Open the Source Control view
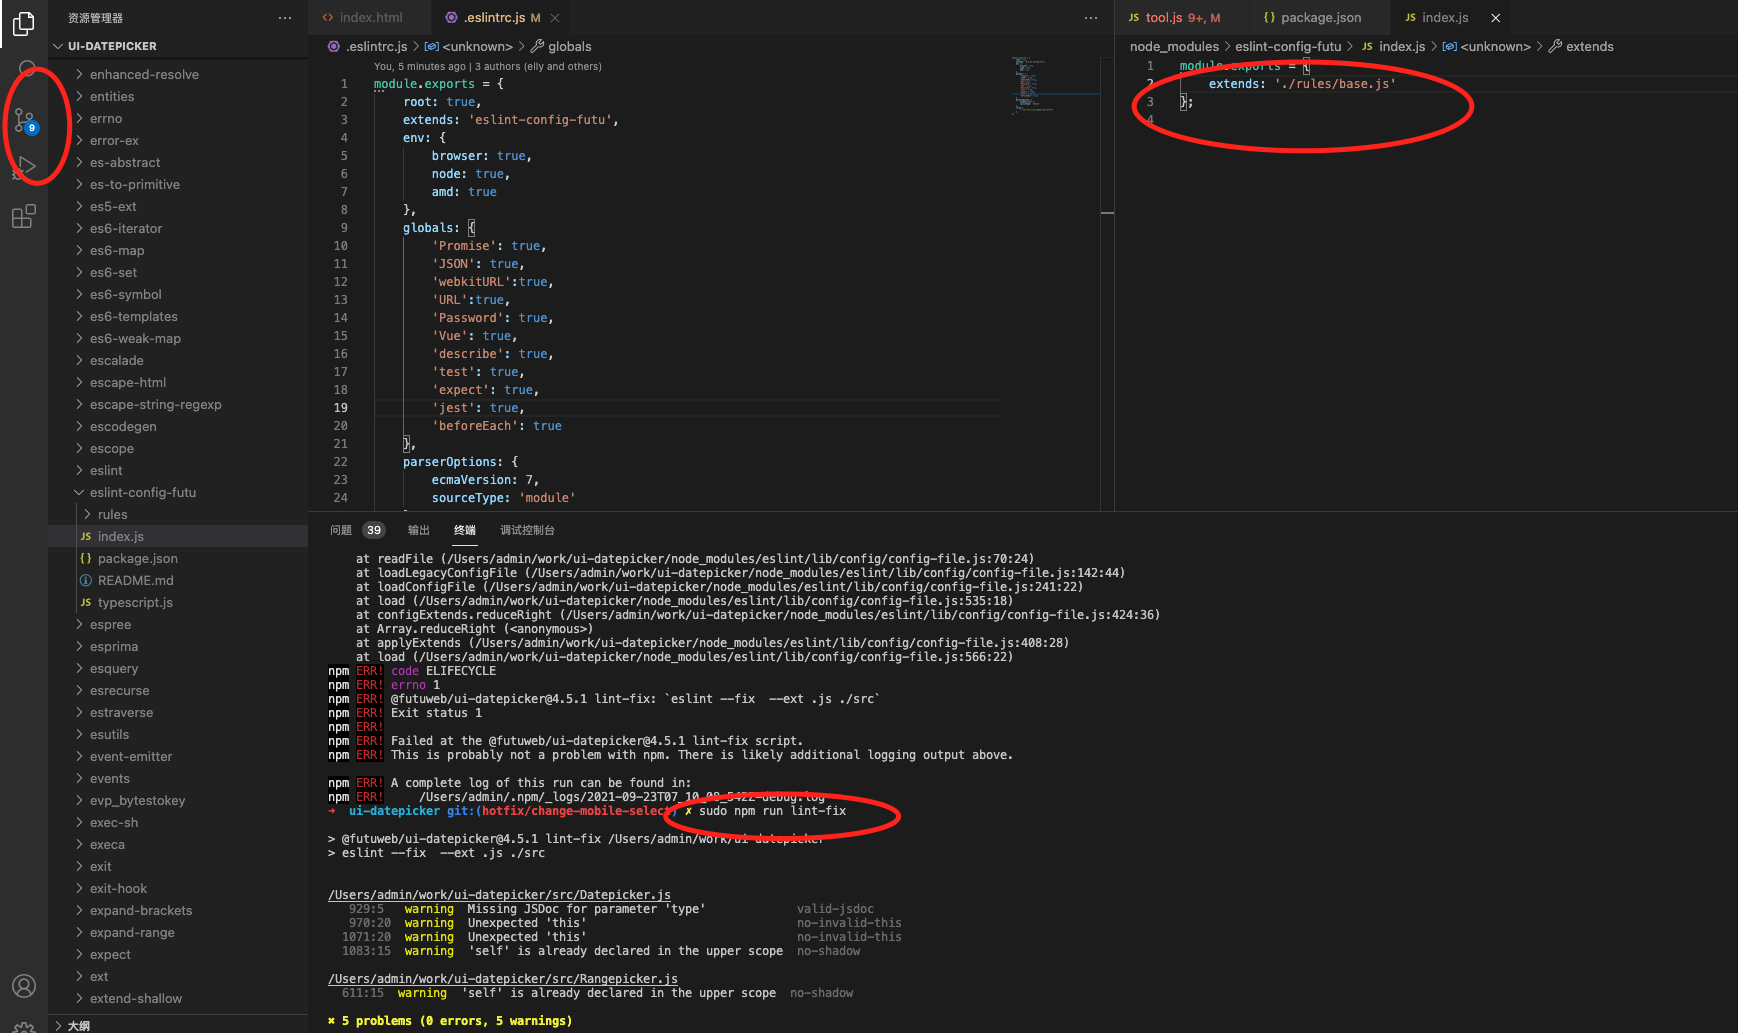The image size is (1738, 1033). click(x=24, y=122)
